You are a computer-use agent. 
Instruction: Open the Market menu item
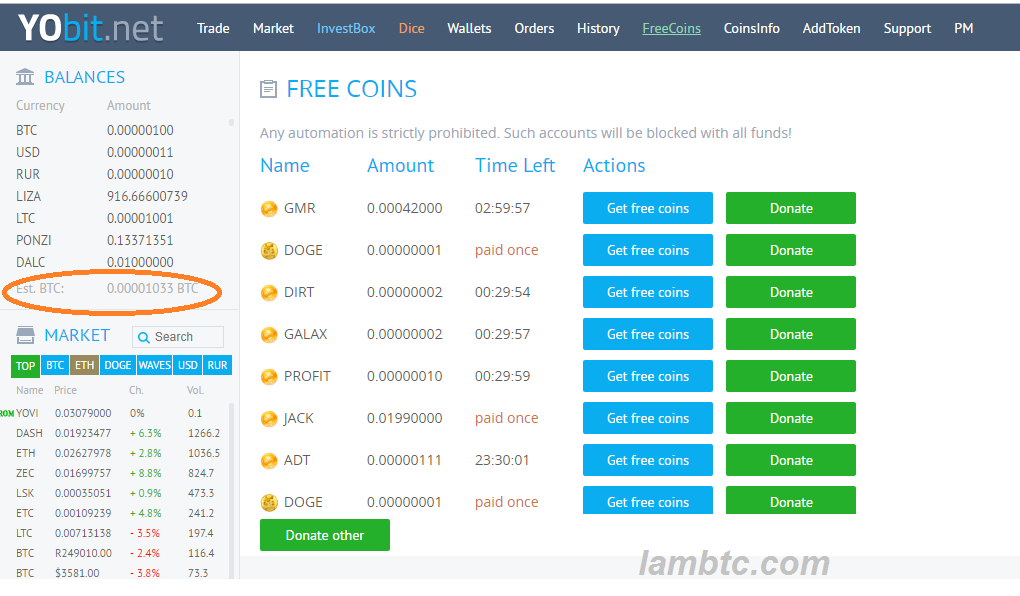[x=273, y=29]
